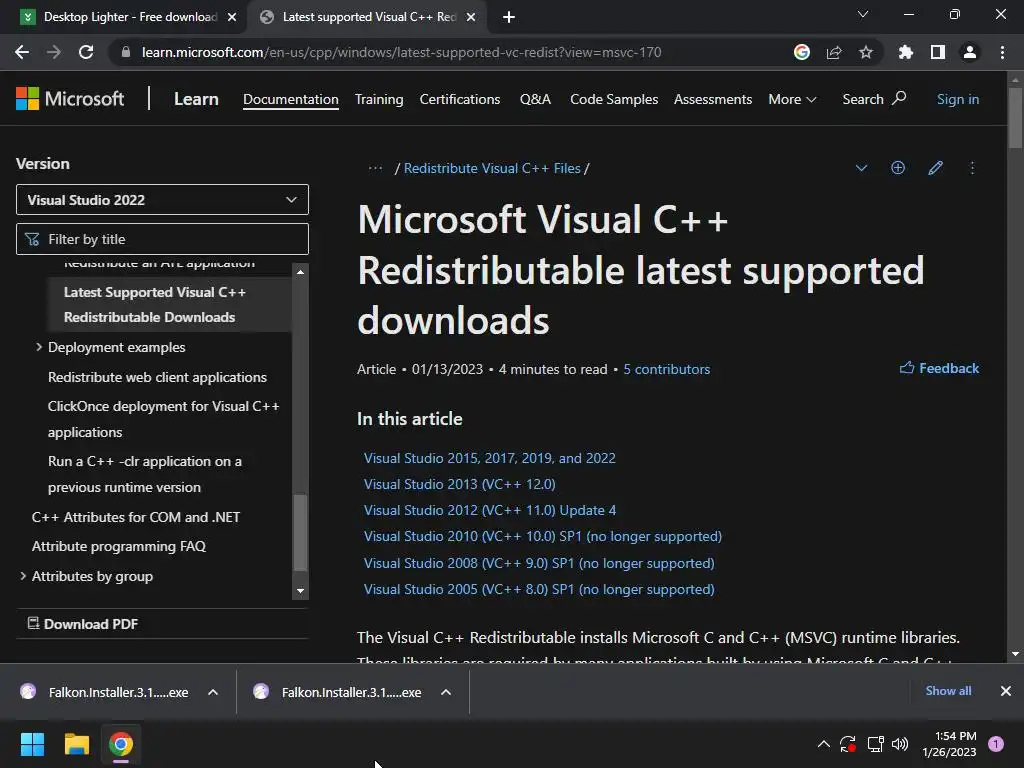This screenshot has width=1024, height=768.
Task: Click the Feedback button
Action: [x=939, y=368]
